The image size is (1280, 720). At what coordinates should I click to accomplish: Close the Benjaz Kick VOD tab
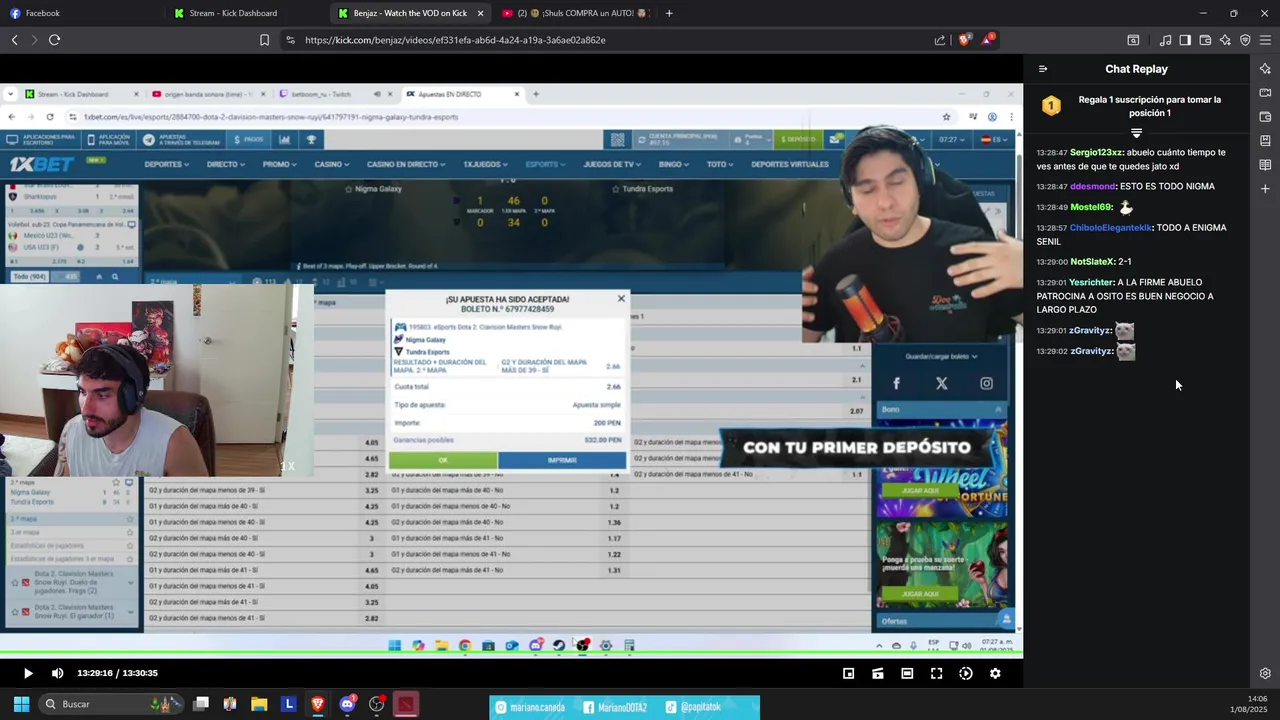(481, 13)
